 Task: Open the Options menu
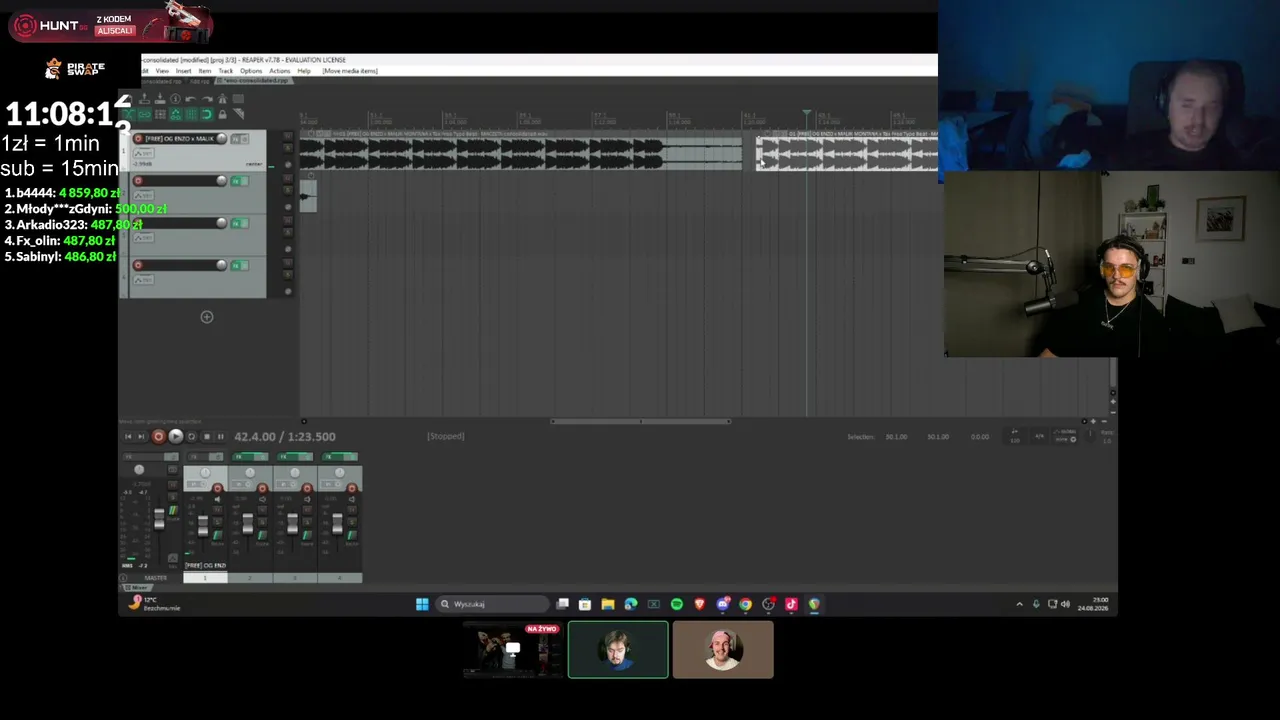click(x=251, y=71)
